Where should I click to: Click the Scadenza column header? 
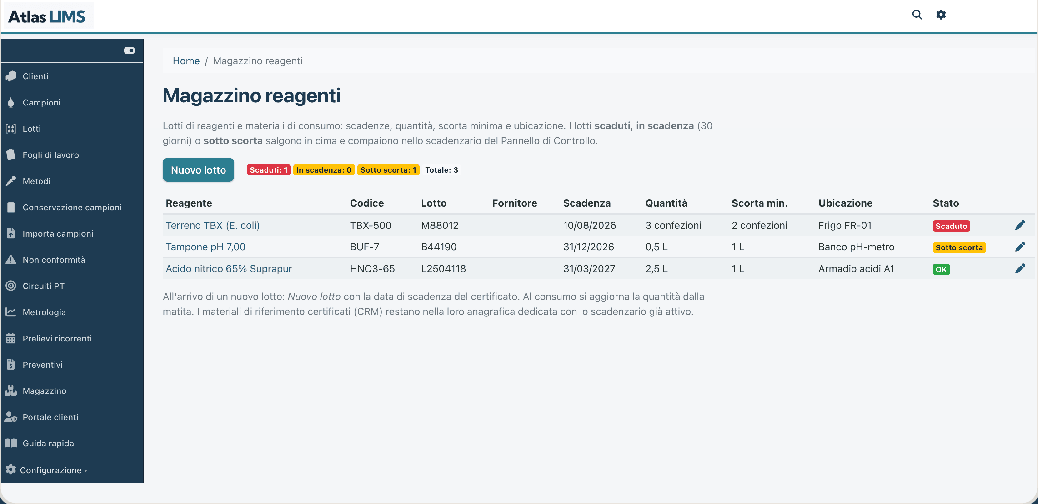587,203
